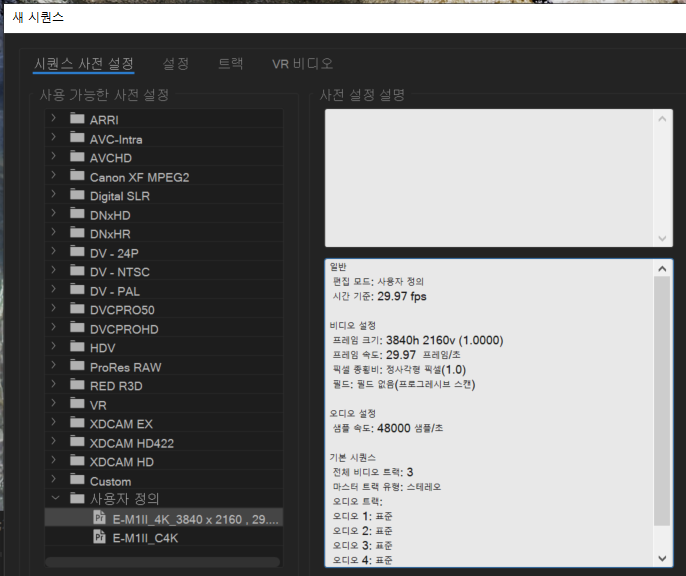Click the 사용자 정의 folder icon
686x576 pixels.
point(77,498)
